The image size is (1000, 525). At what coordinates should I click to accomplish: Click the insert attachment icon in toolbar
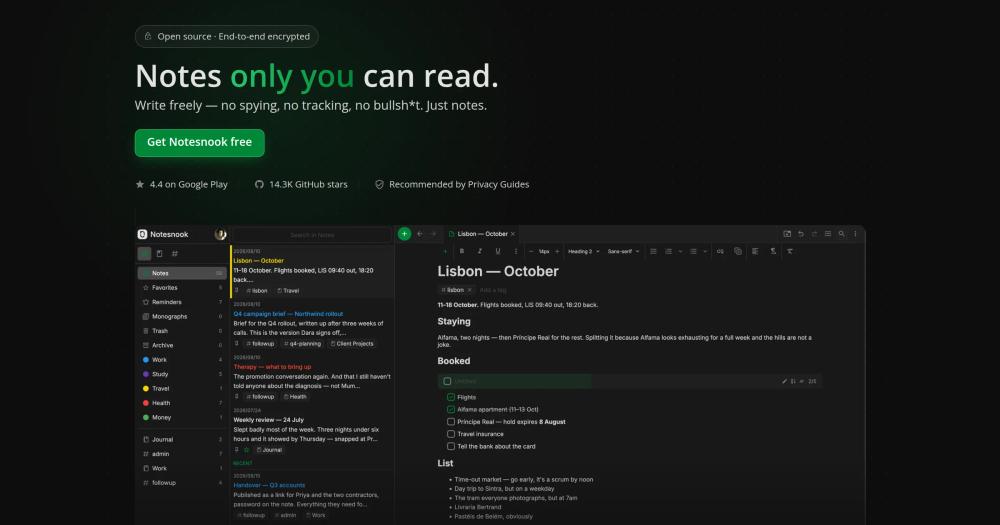[738, 251]
